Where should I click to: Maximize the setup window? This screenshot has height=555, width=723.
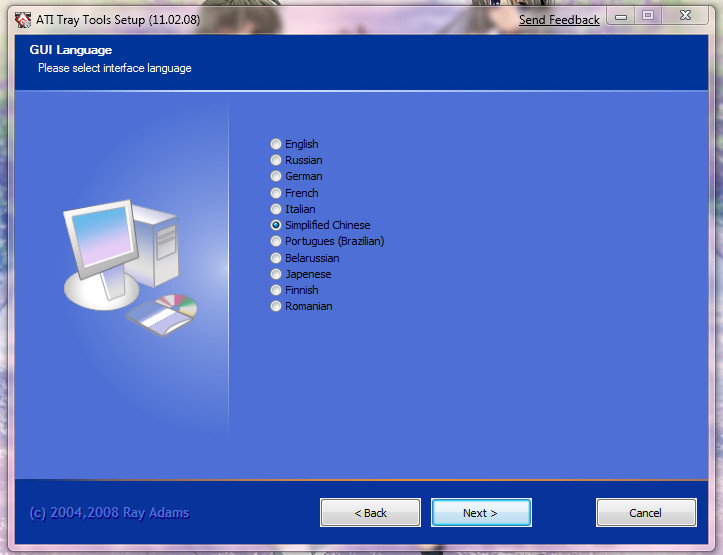coord(648,16)
